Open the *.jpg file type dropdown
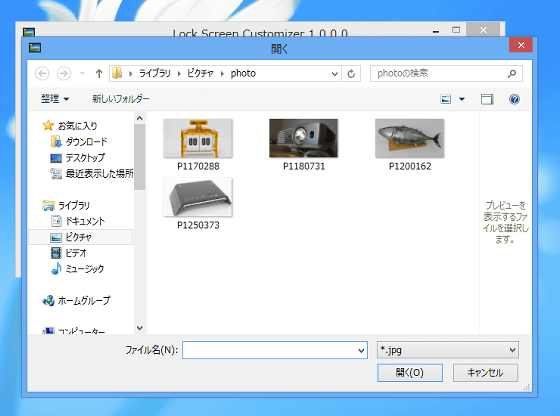This screenshot has height=416, width=560. 448,350
